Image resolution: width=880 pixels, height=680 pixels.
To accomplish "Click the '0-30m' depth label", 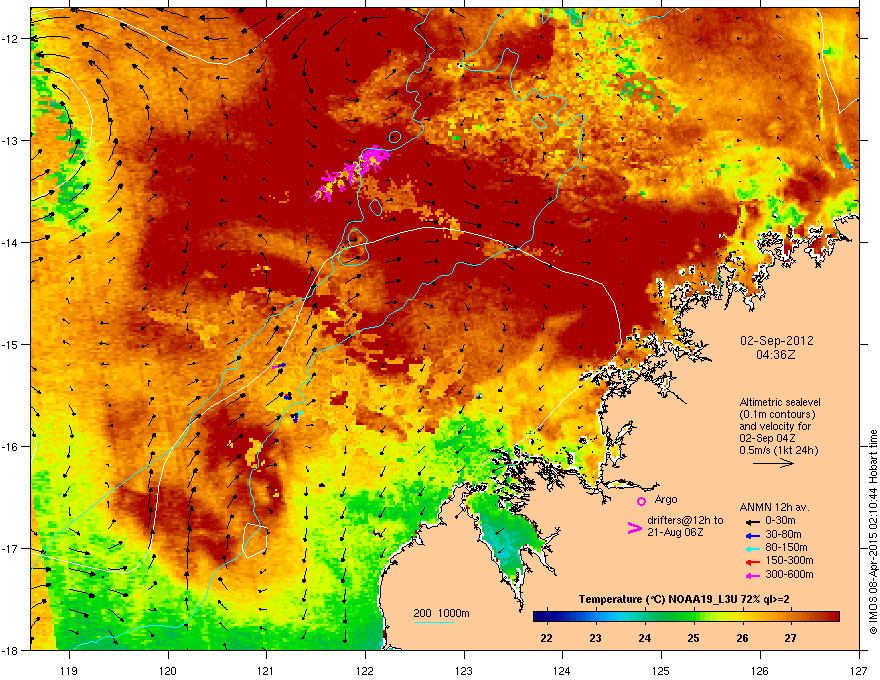I will 780,521.
